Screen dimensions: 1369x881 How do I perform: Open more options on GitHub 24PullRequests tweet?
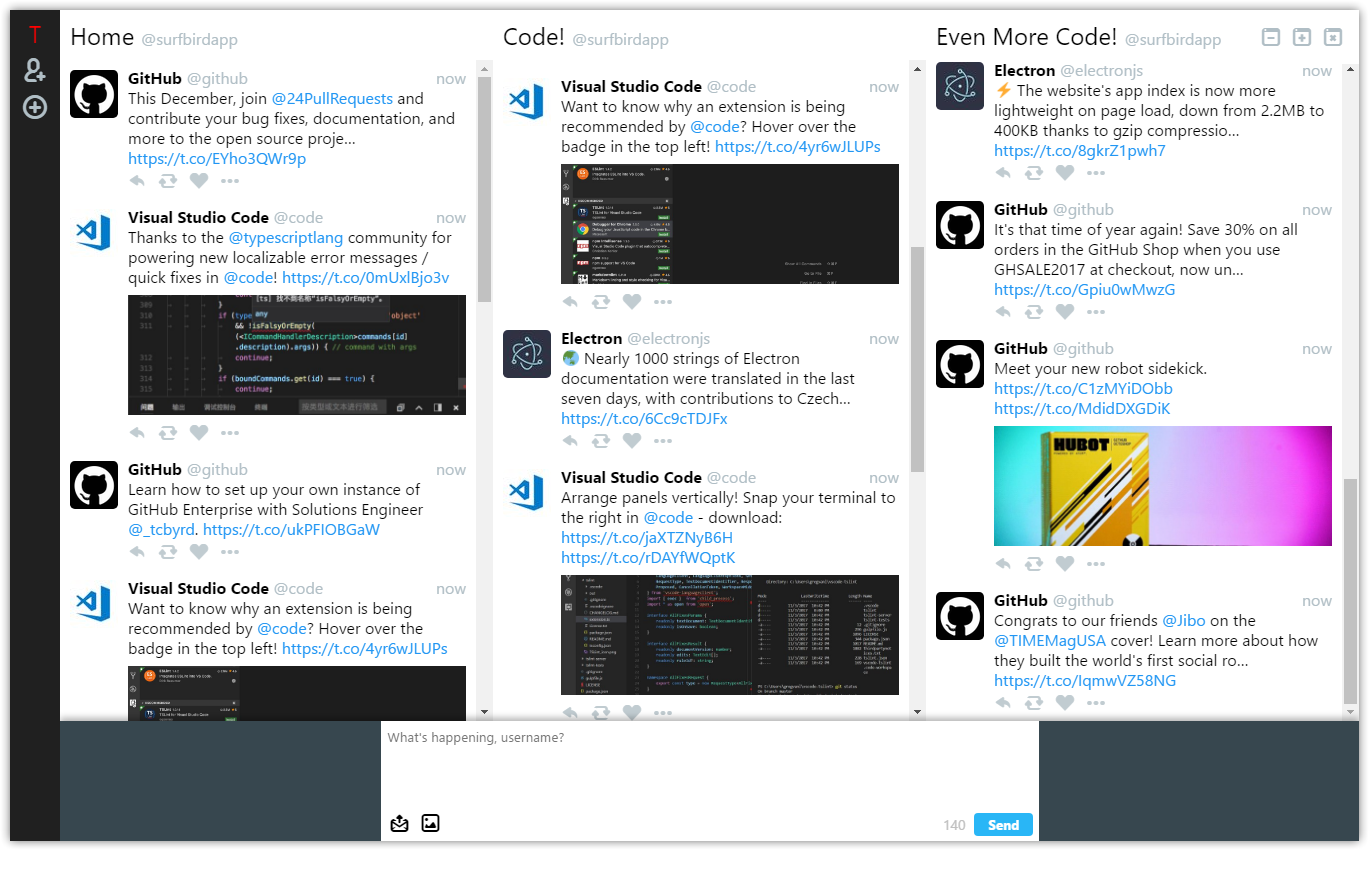[230, 181]
